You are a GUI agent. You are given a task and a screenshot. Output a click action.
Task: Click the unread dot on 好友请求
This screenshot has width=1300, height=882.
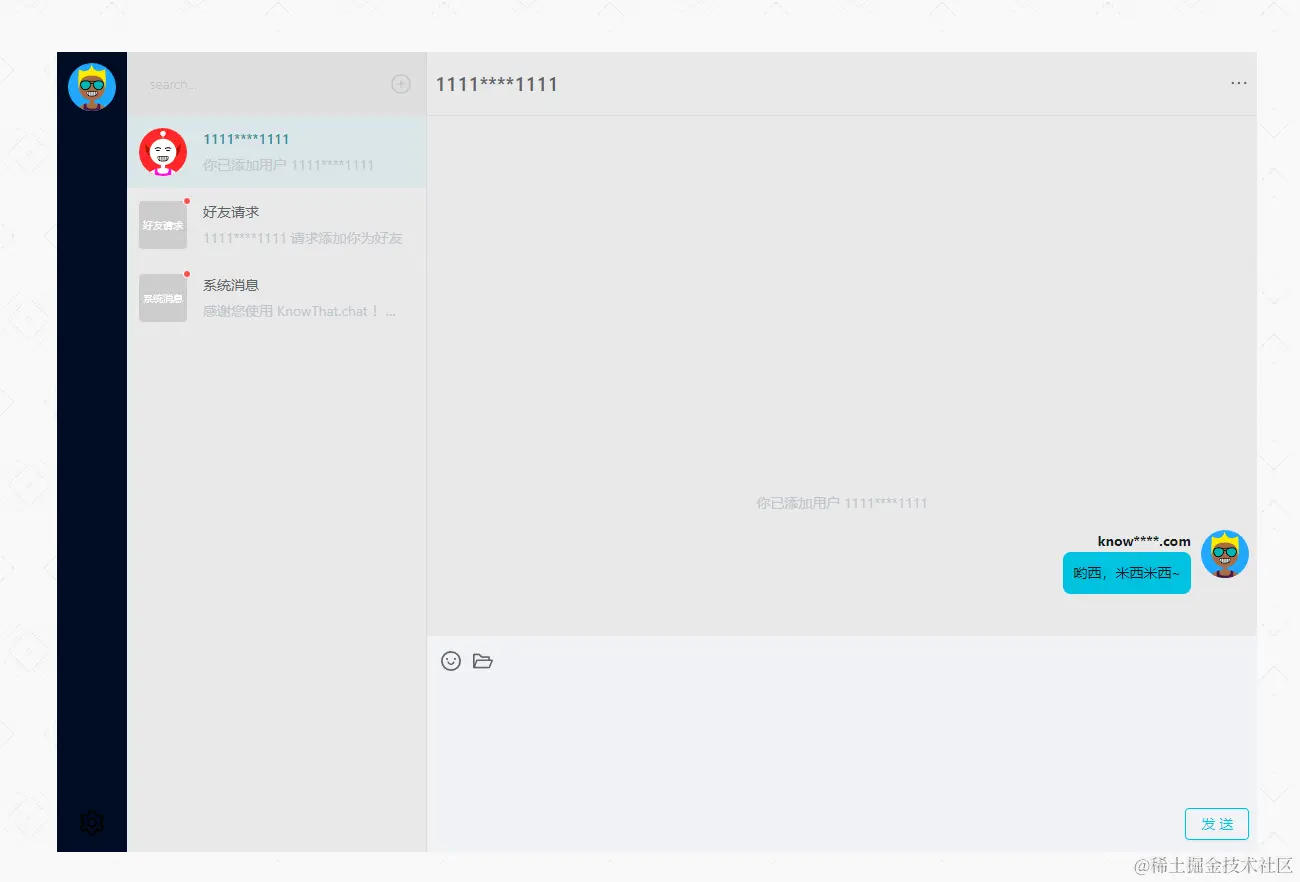186,200
